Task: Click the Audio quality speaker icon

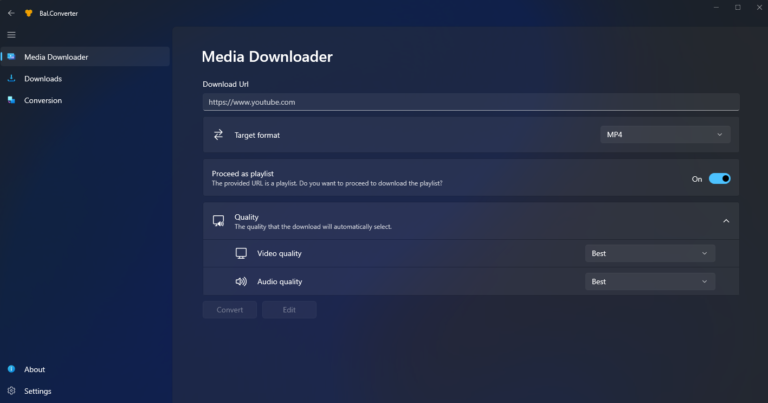Action: tap(241, 282)
